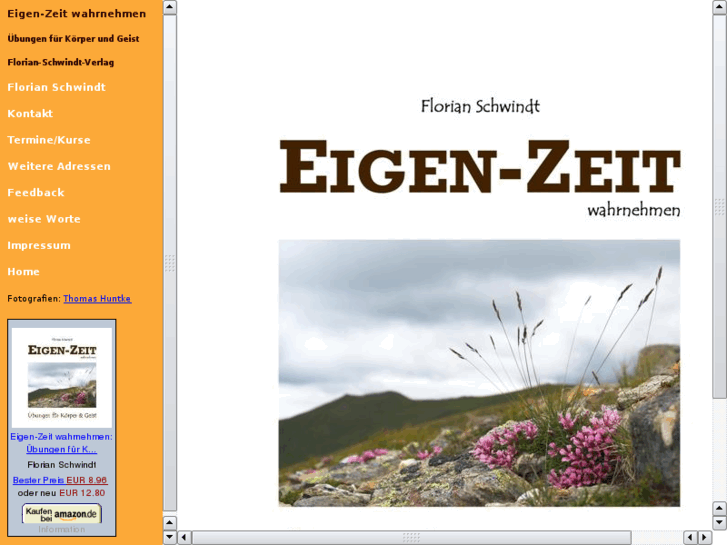
Task: Click the Kaufen bei amazon.de button
Action: click(x=62, y=513)
